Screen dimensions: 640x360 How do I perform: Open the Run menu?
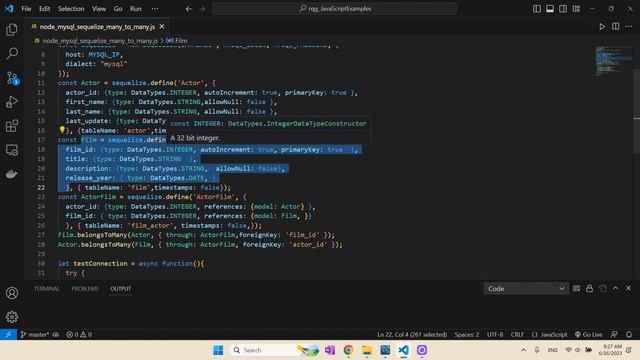(x=136, y=9)
